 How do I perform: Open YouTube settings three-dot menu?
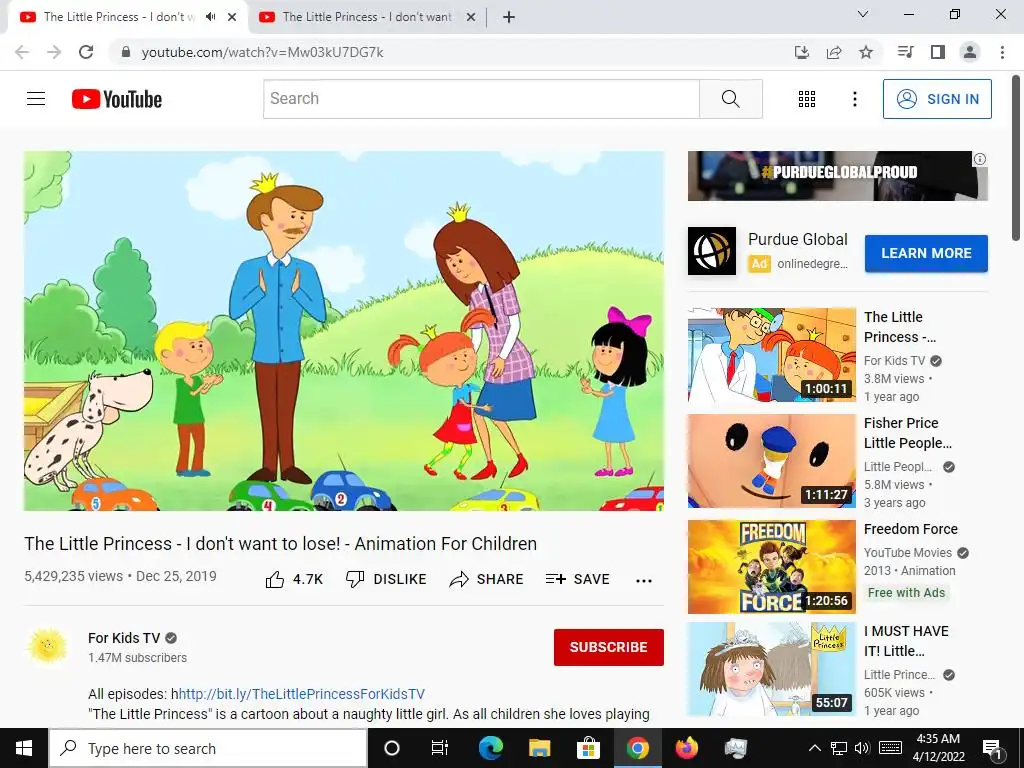(854, 99)
